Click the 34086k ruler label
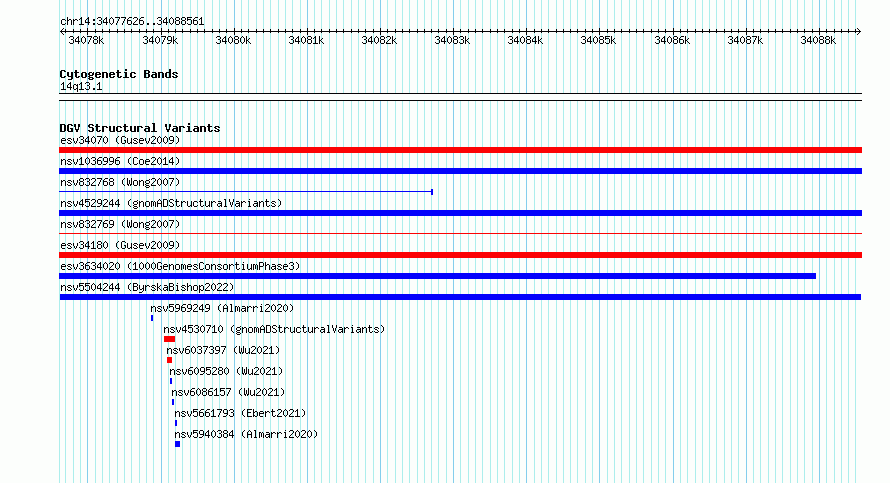This screenshot has height=483, width=890. click(672, 41)
